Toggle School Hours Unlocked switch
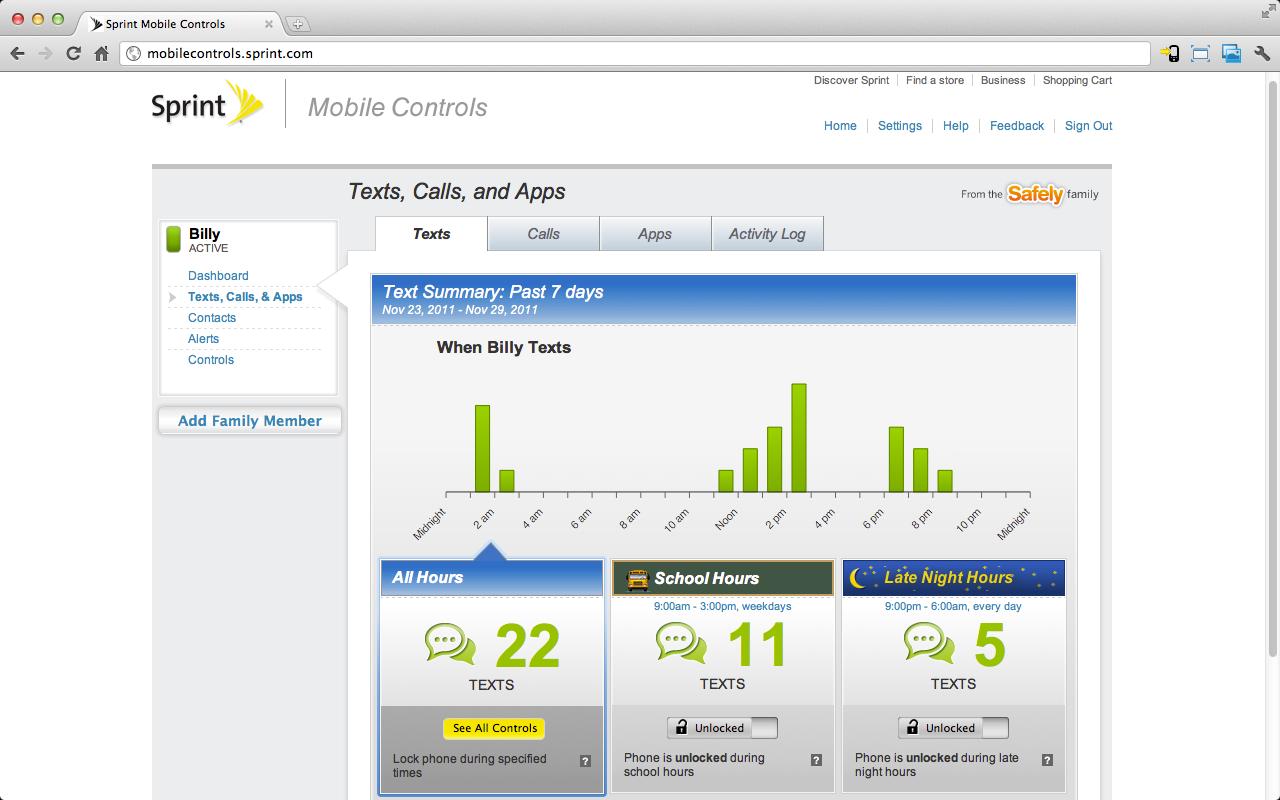Image resolution: width=1280 pixels, height=800 pixels. pyautogui.click(x=722, y=728)
